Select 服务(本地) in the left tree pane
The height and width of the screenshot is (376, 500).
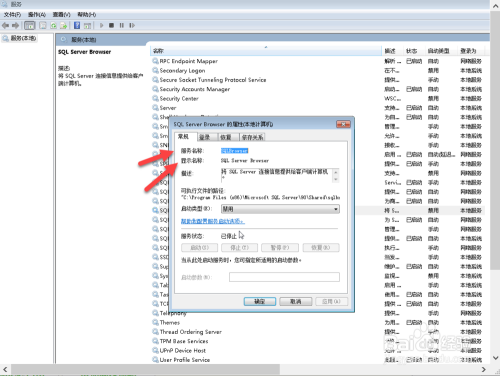(20, 38)
